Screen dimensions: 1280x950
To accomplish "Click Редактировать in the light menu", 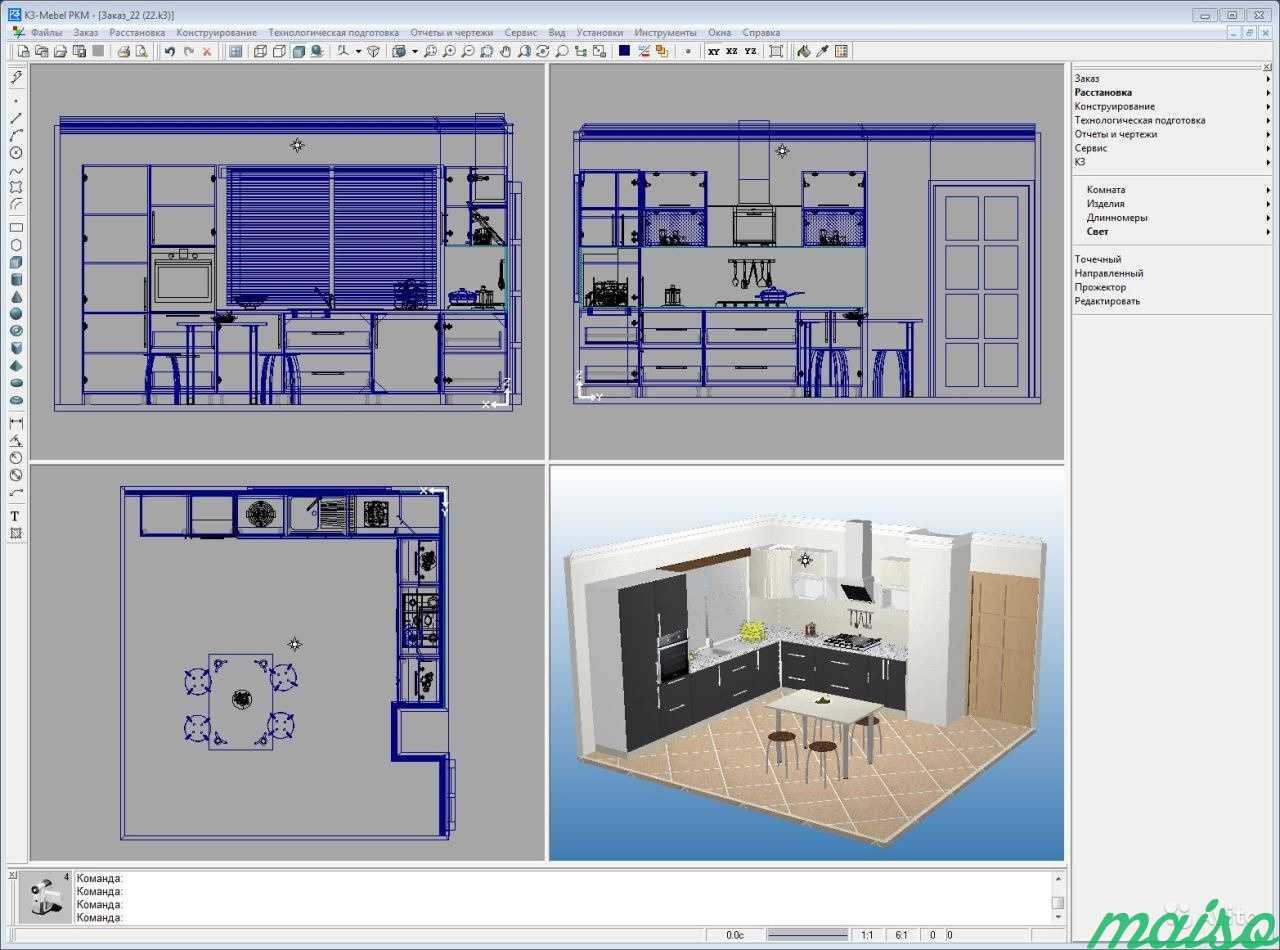I will (1107, 301).
